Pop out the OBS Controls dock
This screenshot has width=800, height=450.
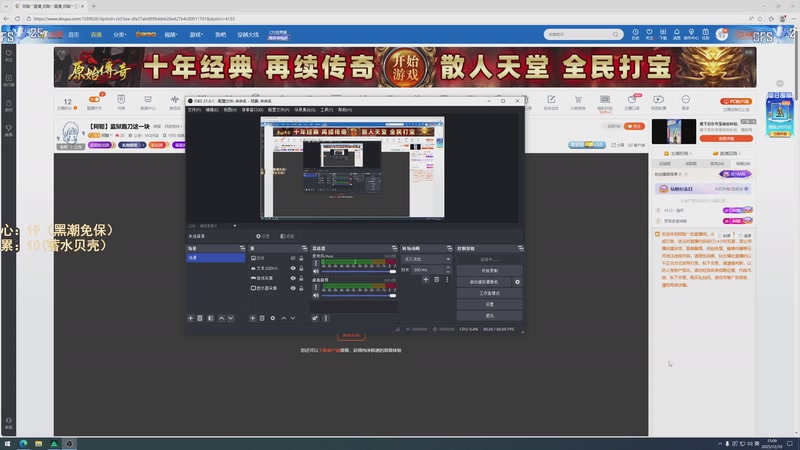(x=520, y=248)
